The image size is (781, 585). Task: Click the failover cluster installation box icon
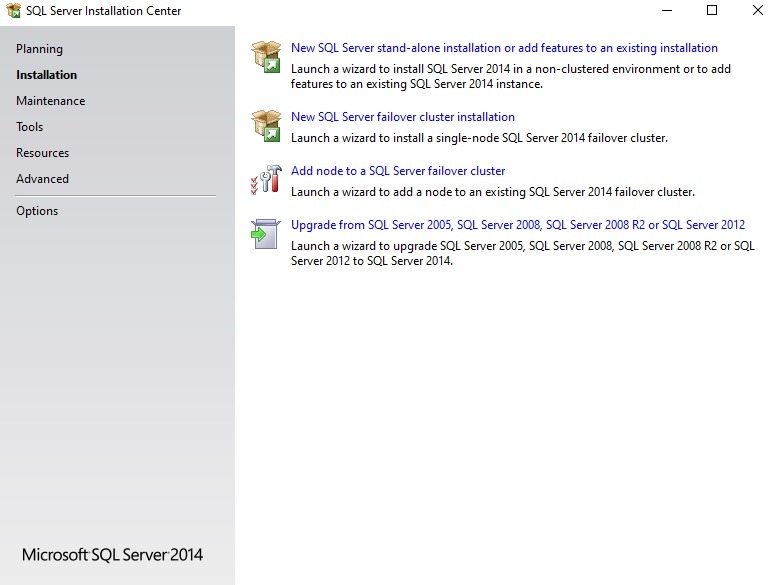point(266,126)
